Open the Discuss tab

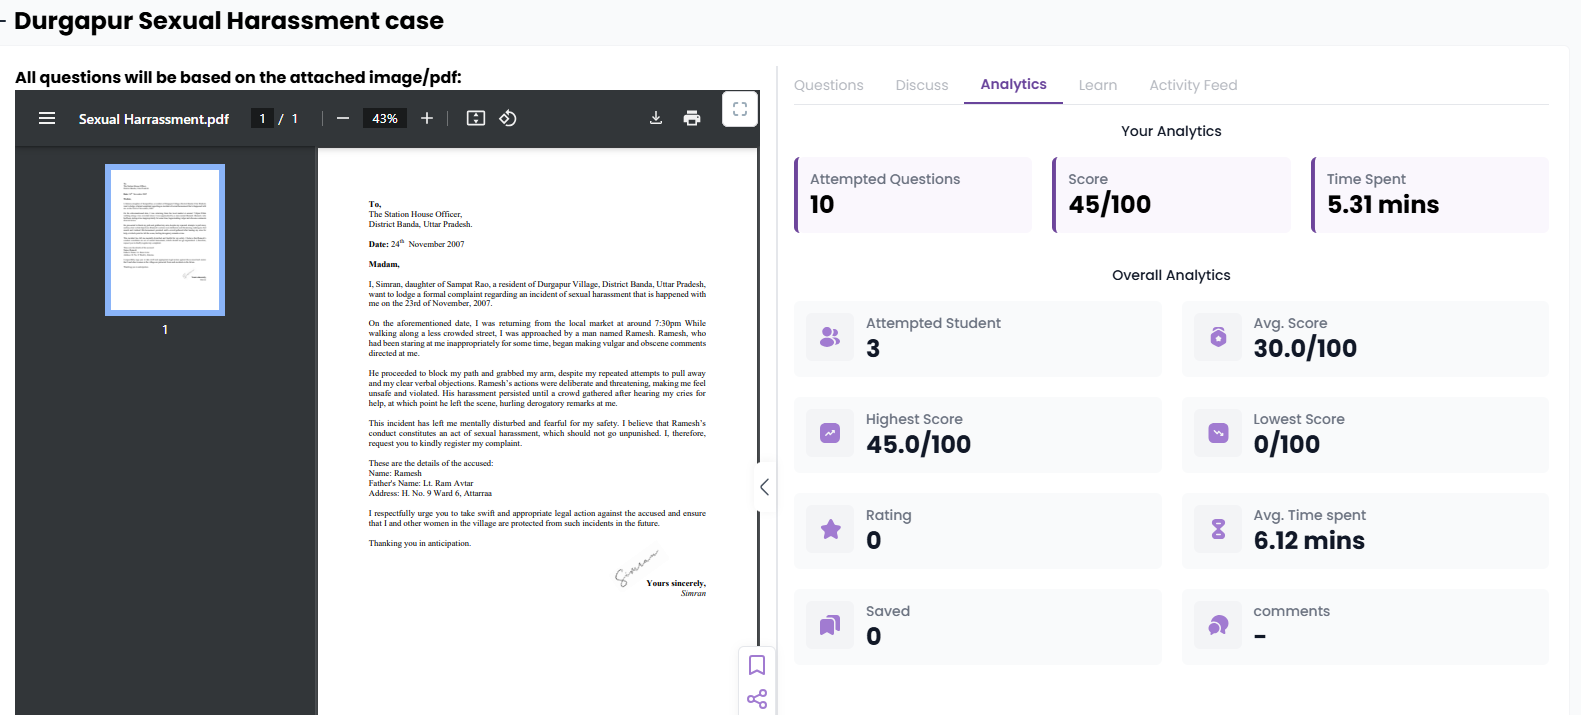[921, 85]
